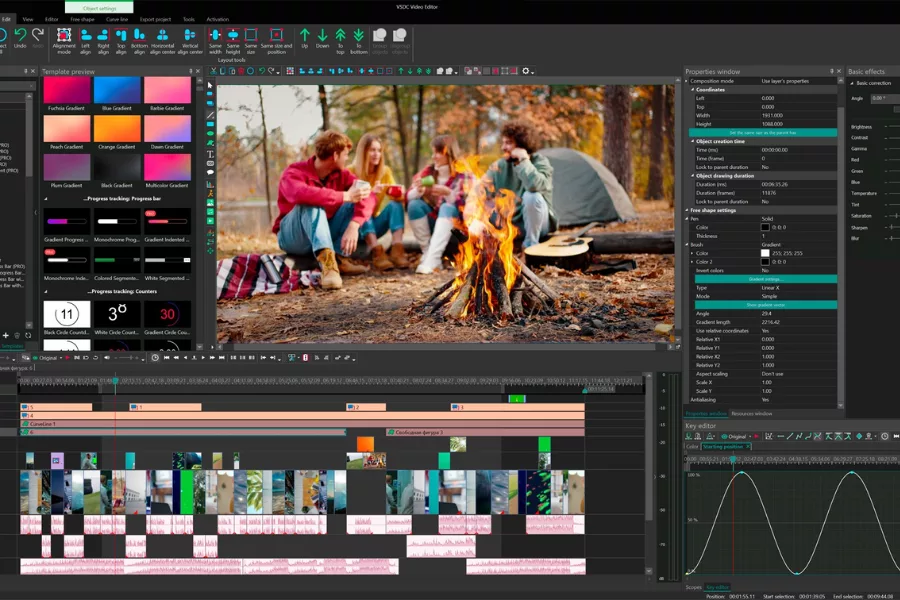900x600 pixels.
Task: Collapse Basic correction section
Action: pos(852,83)
